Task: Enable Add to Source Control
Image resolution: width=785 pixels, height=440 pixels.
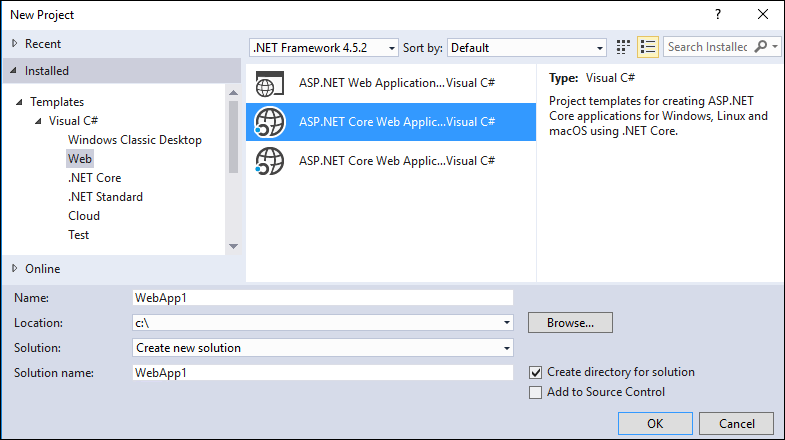Action: 536,392
